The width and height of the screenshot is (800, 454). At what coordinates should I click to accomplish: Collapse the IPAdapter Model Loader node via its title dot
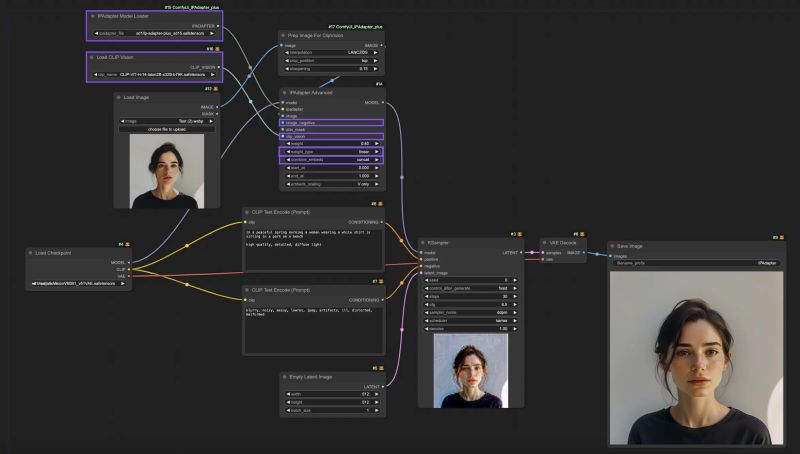(92, 16)
